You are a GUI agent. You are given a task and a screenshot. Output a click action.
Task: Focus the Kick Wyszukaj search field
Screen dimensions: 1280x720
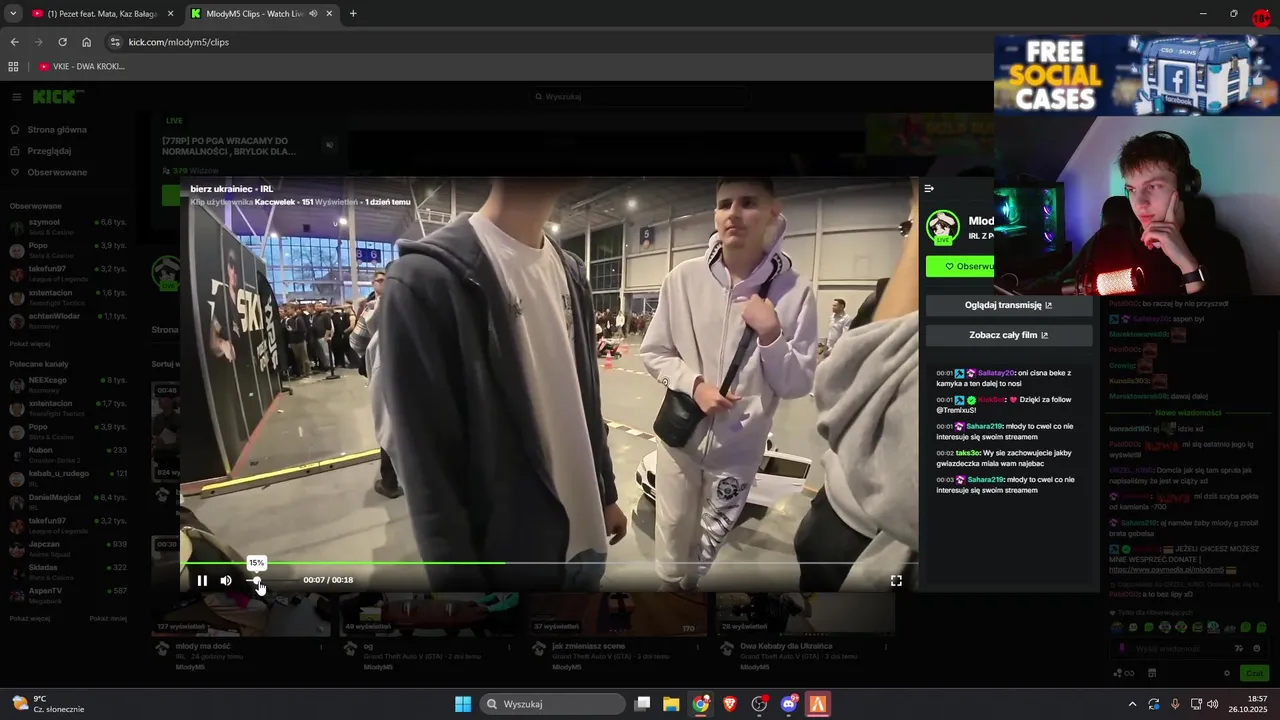[640, 97]
